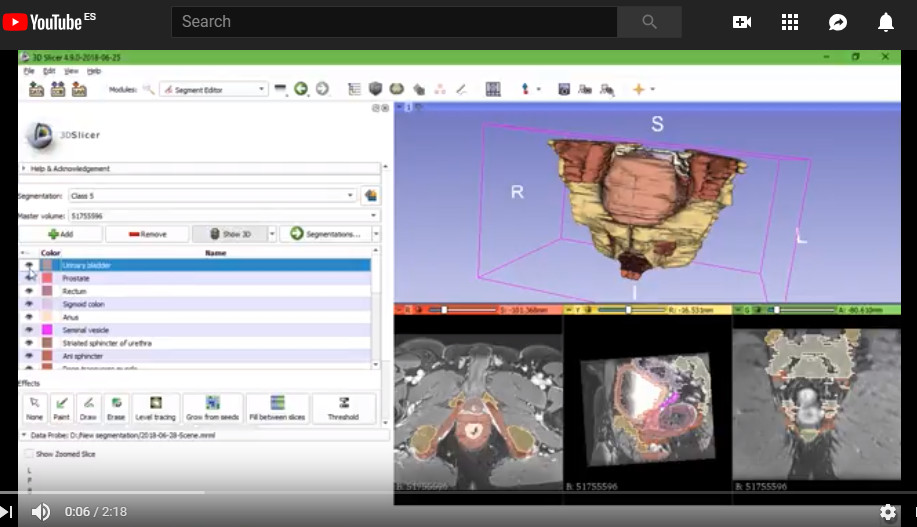
Task: Activate the Level tracing effect
Action: [156, 408]
